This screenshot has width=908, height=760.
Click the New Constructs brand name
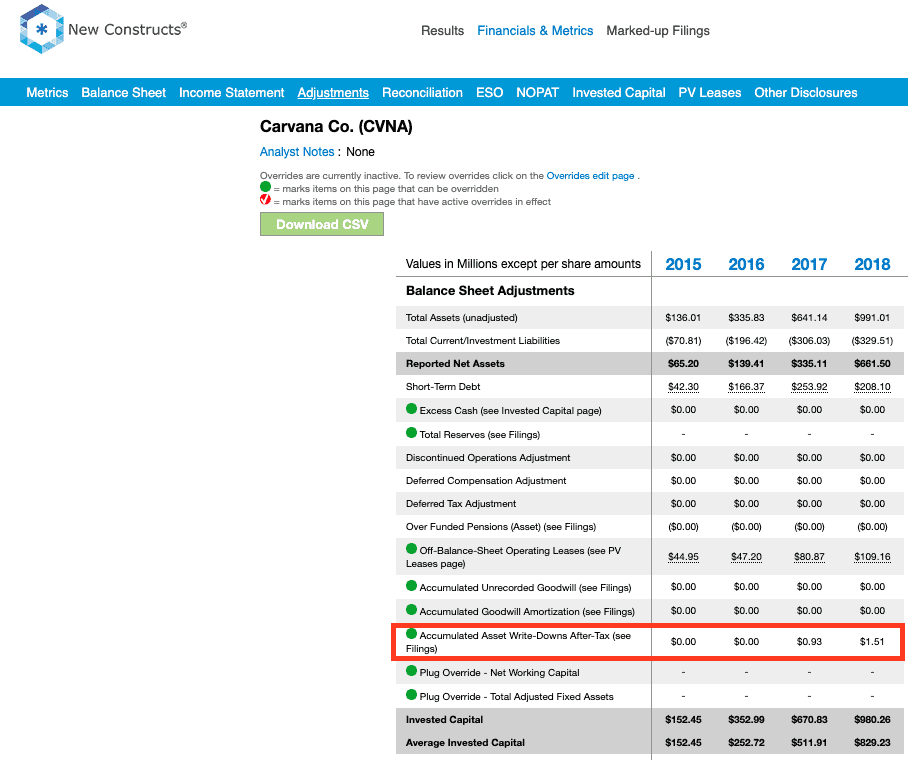tap(127, 29)
